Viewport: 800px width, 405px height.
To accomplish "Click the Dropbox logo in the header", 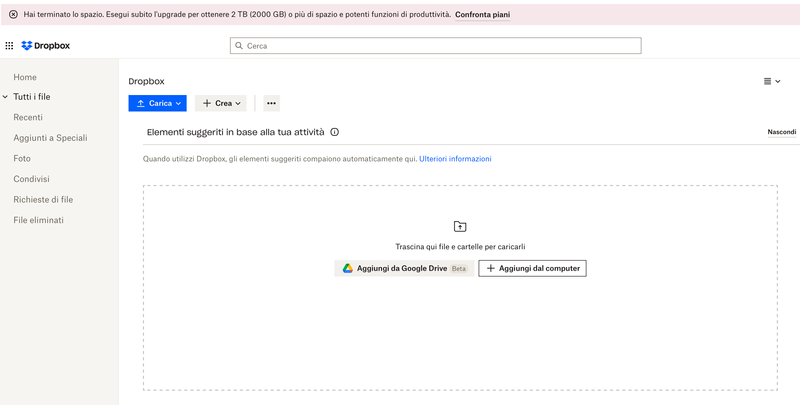I will [x=45, y=46].
